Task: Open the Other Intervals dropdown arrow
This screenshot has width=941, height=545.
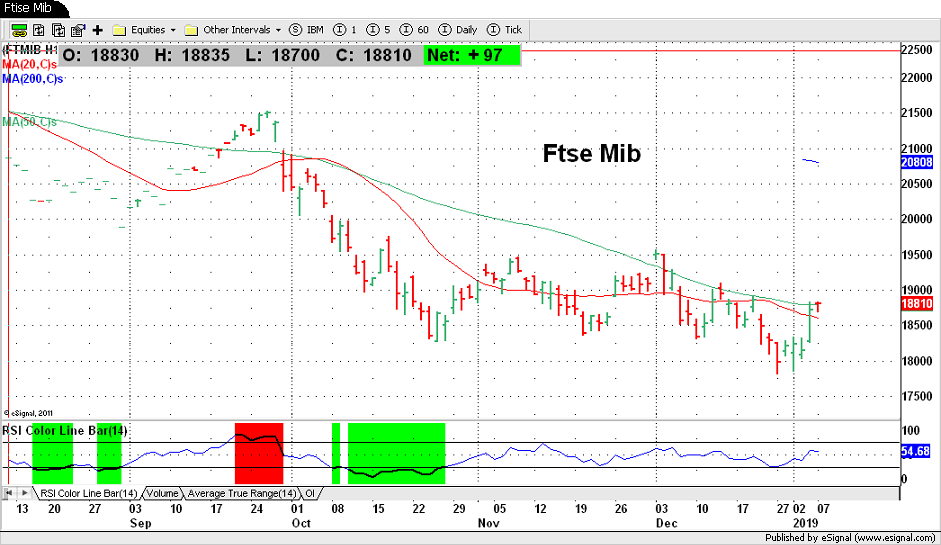Action: click(x=278, y=30)
